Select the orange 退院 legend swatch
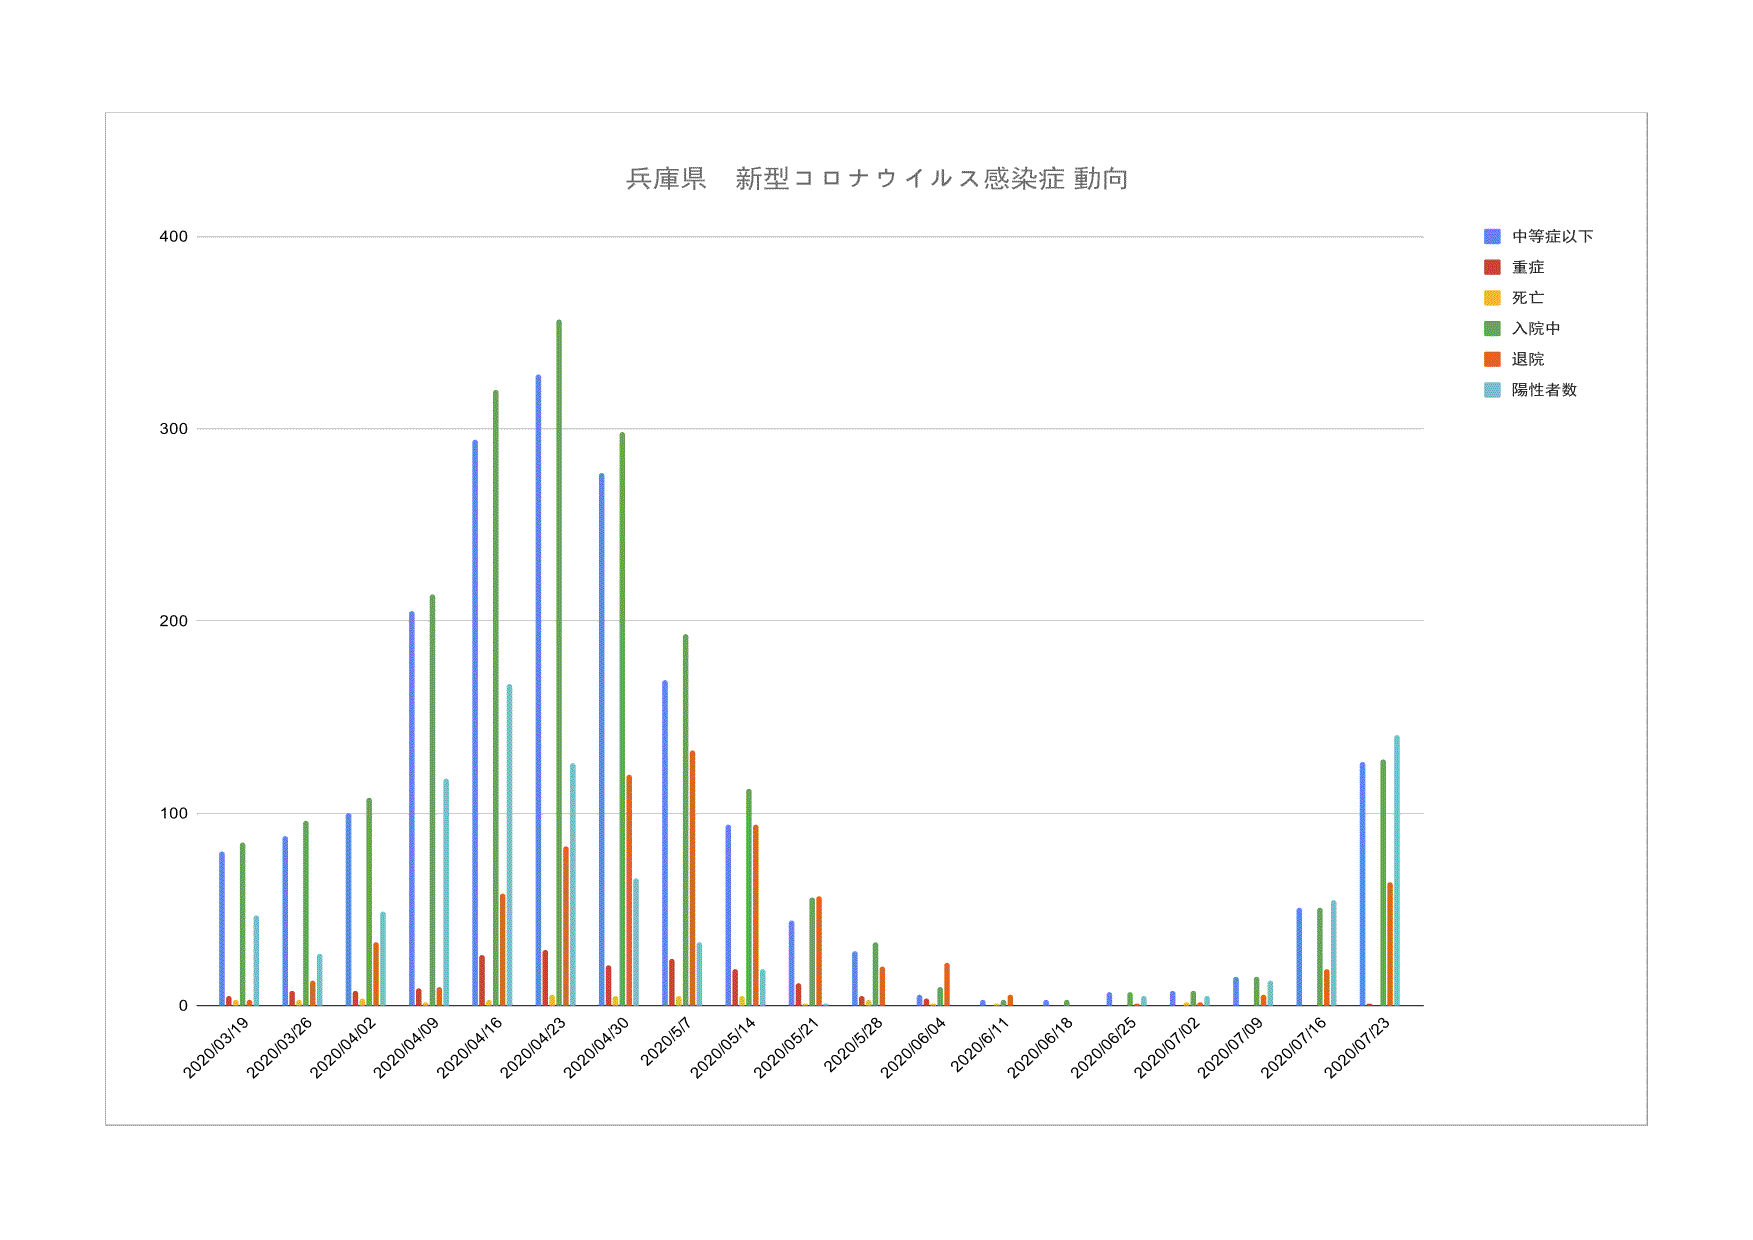This screenshot has height=1240, width=1753. pyautogui.click(x=1492, y=359)
